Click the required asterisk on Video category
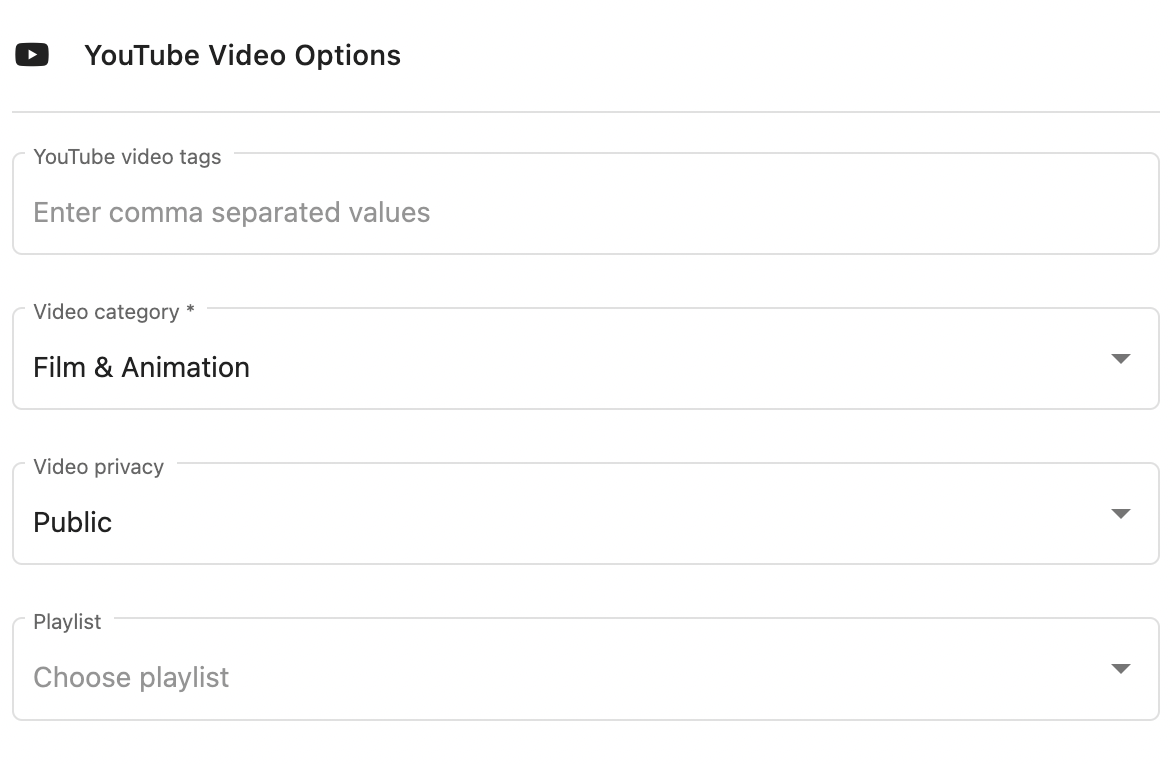The height and width of the screenshot is (764, 1172). click(x=190, y=311)
